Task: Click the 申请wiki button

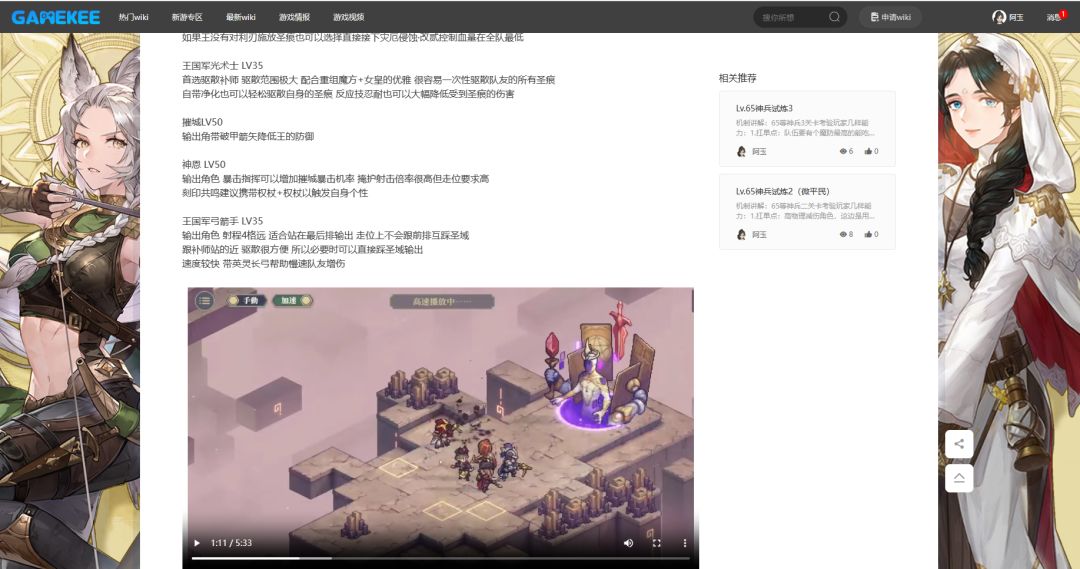Action: pyautogui.click(x=890, y=17)
